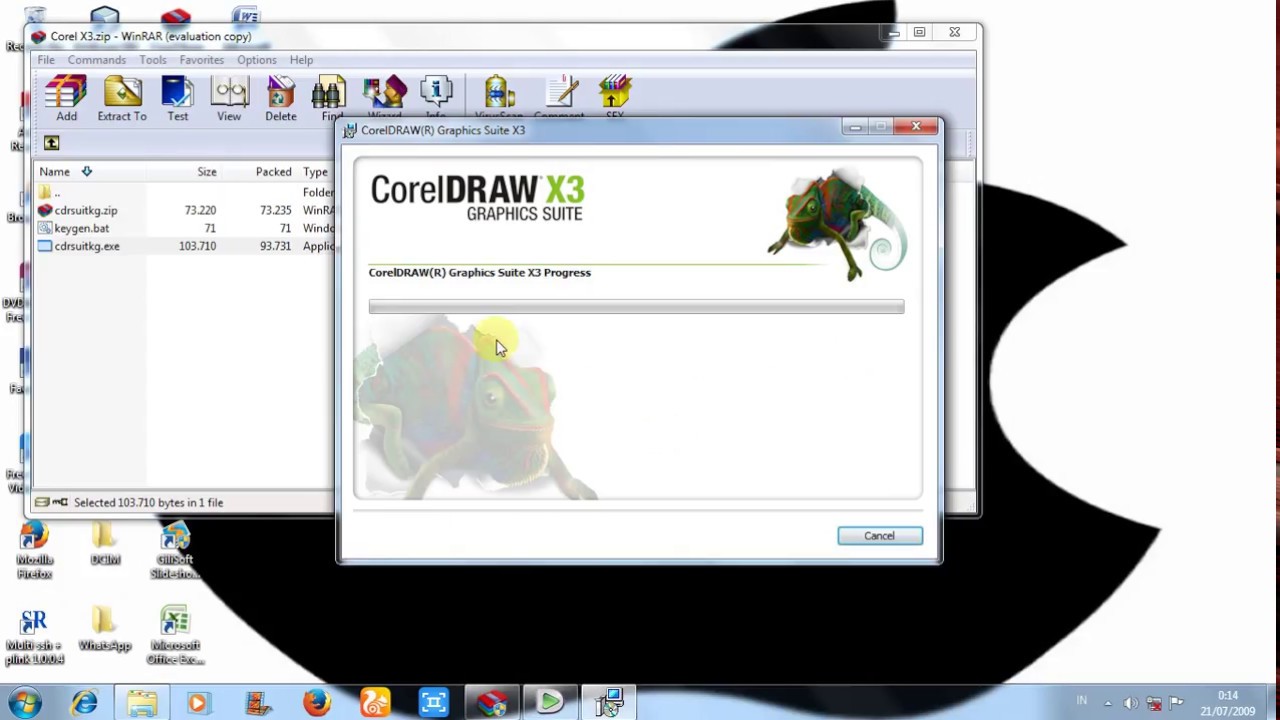Open WinRAR Tools menu

tap(153, 60)
